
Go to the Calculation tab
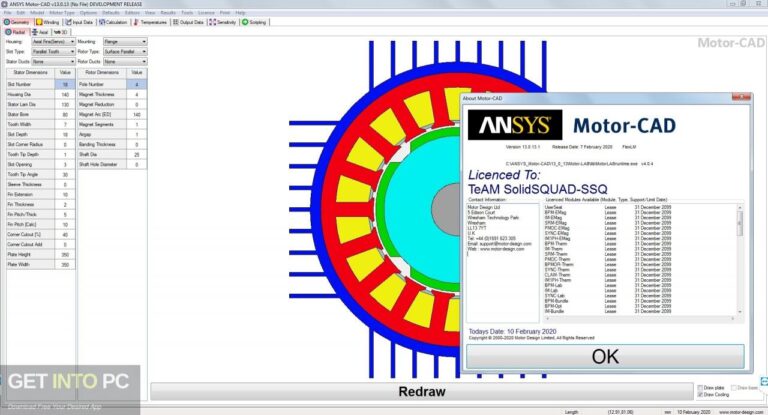click(114, 22)
